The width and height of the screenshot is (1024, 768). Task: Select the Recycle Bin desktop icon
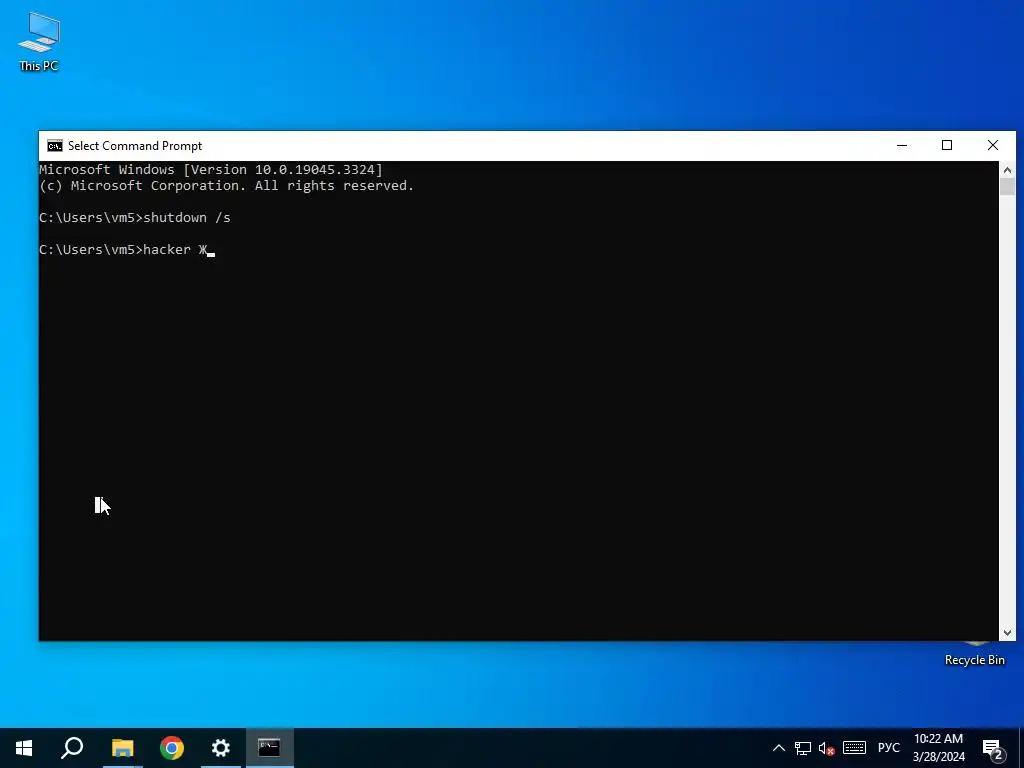(974, 653)
